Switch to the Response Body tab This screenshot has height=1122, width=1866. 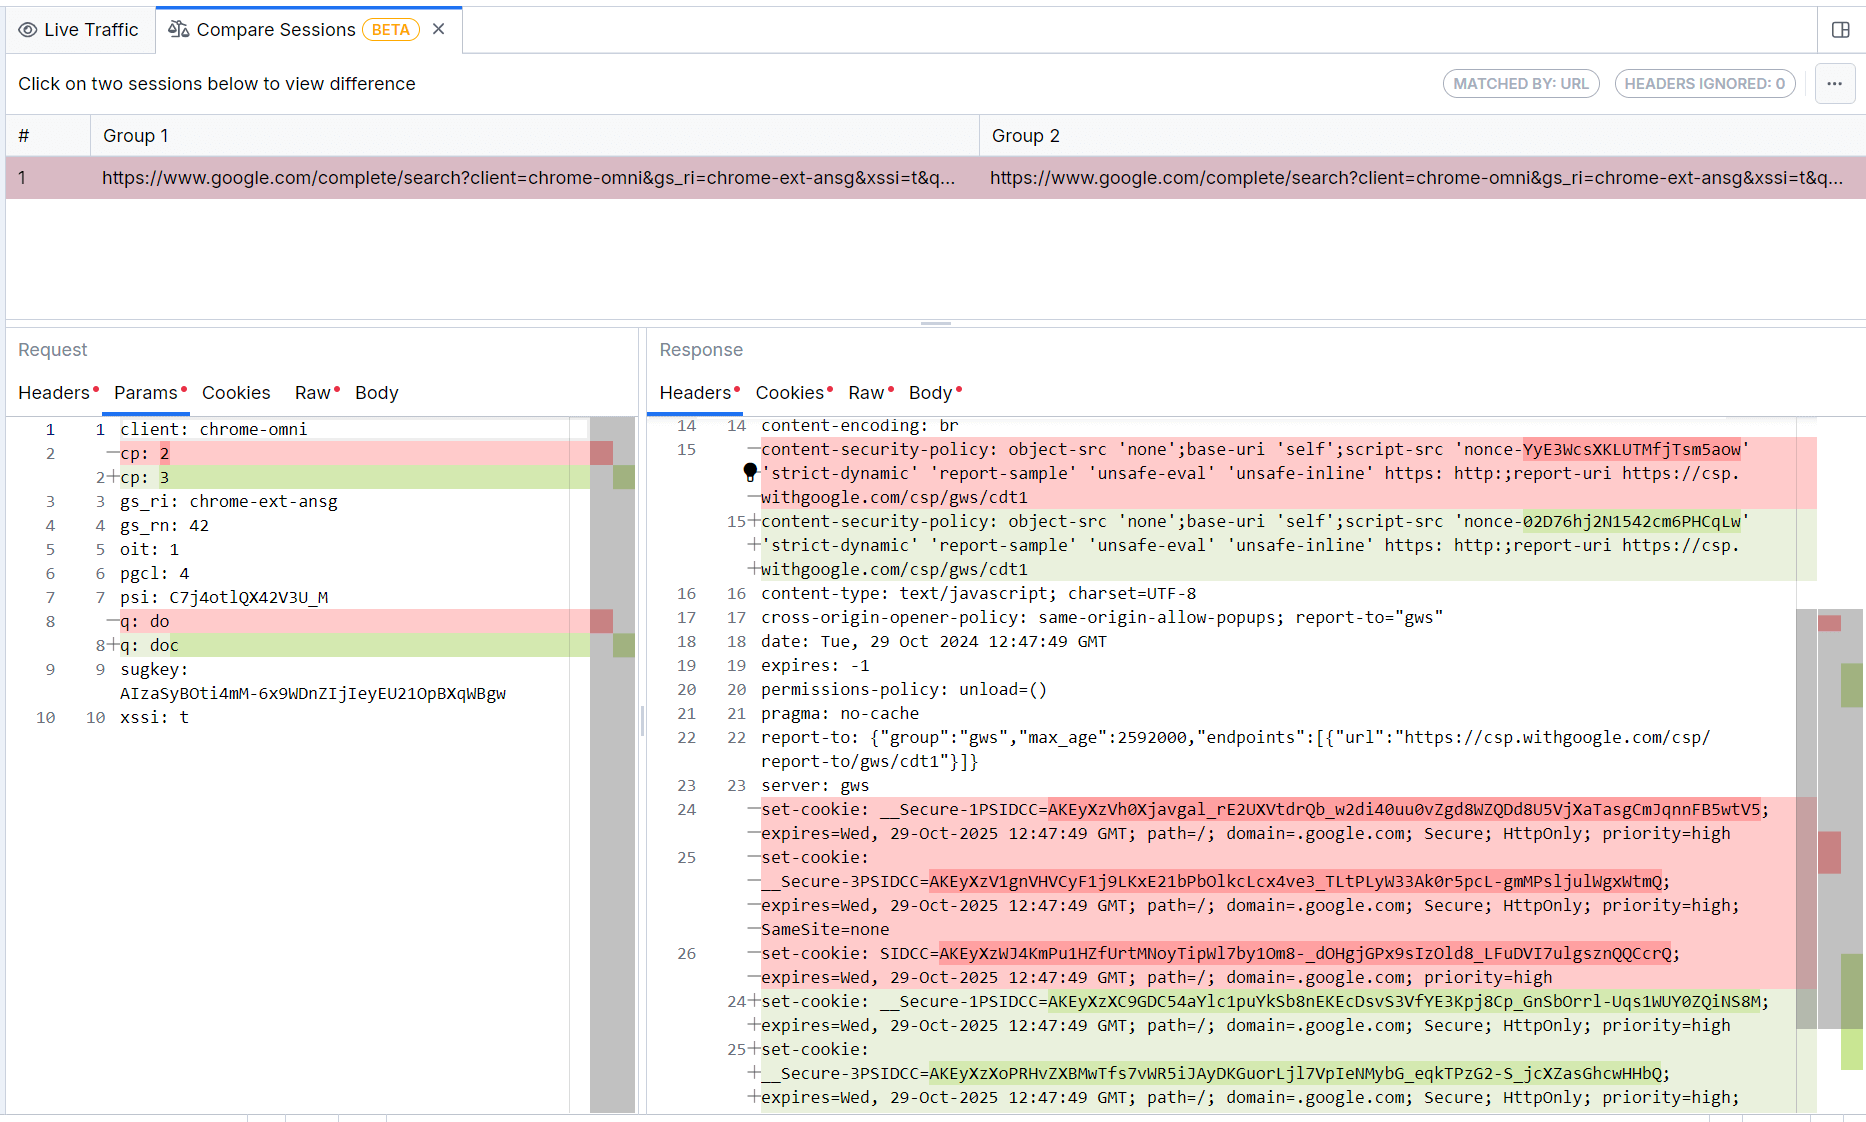(930, 392)
